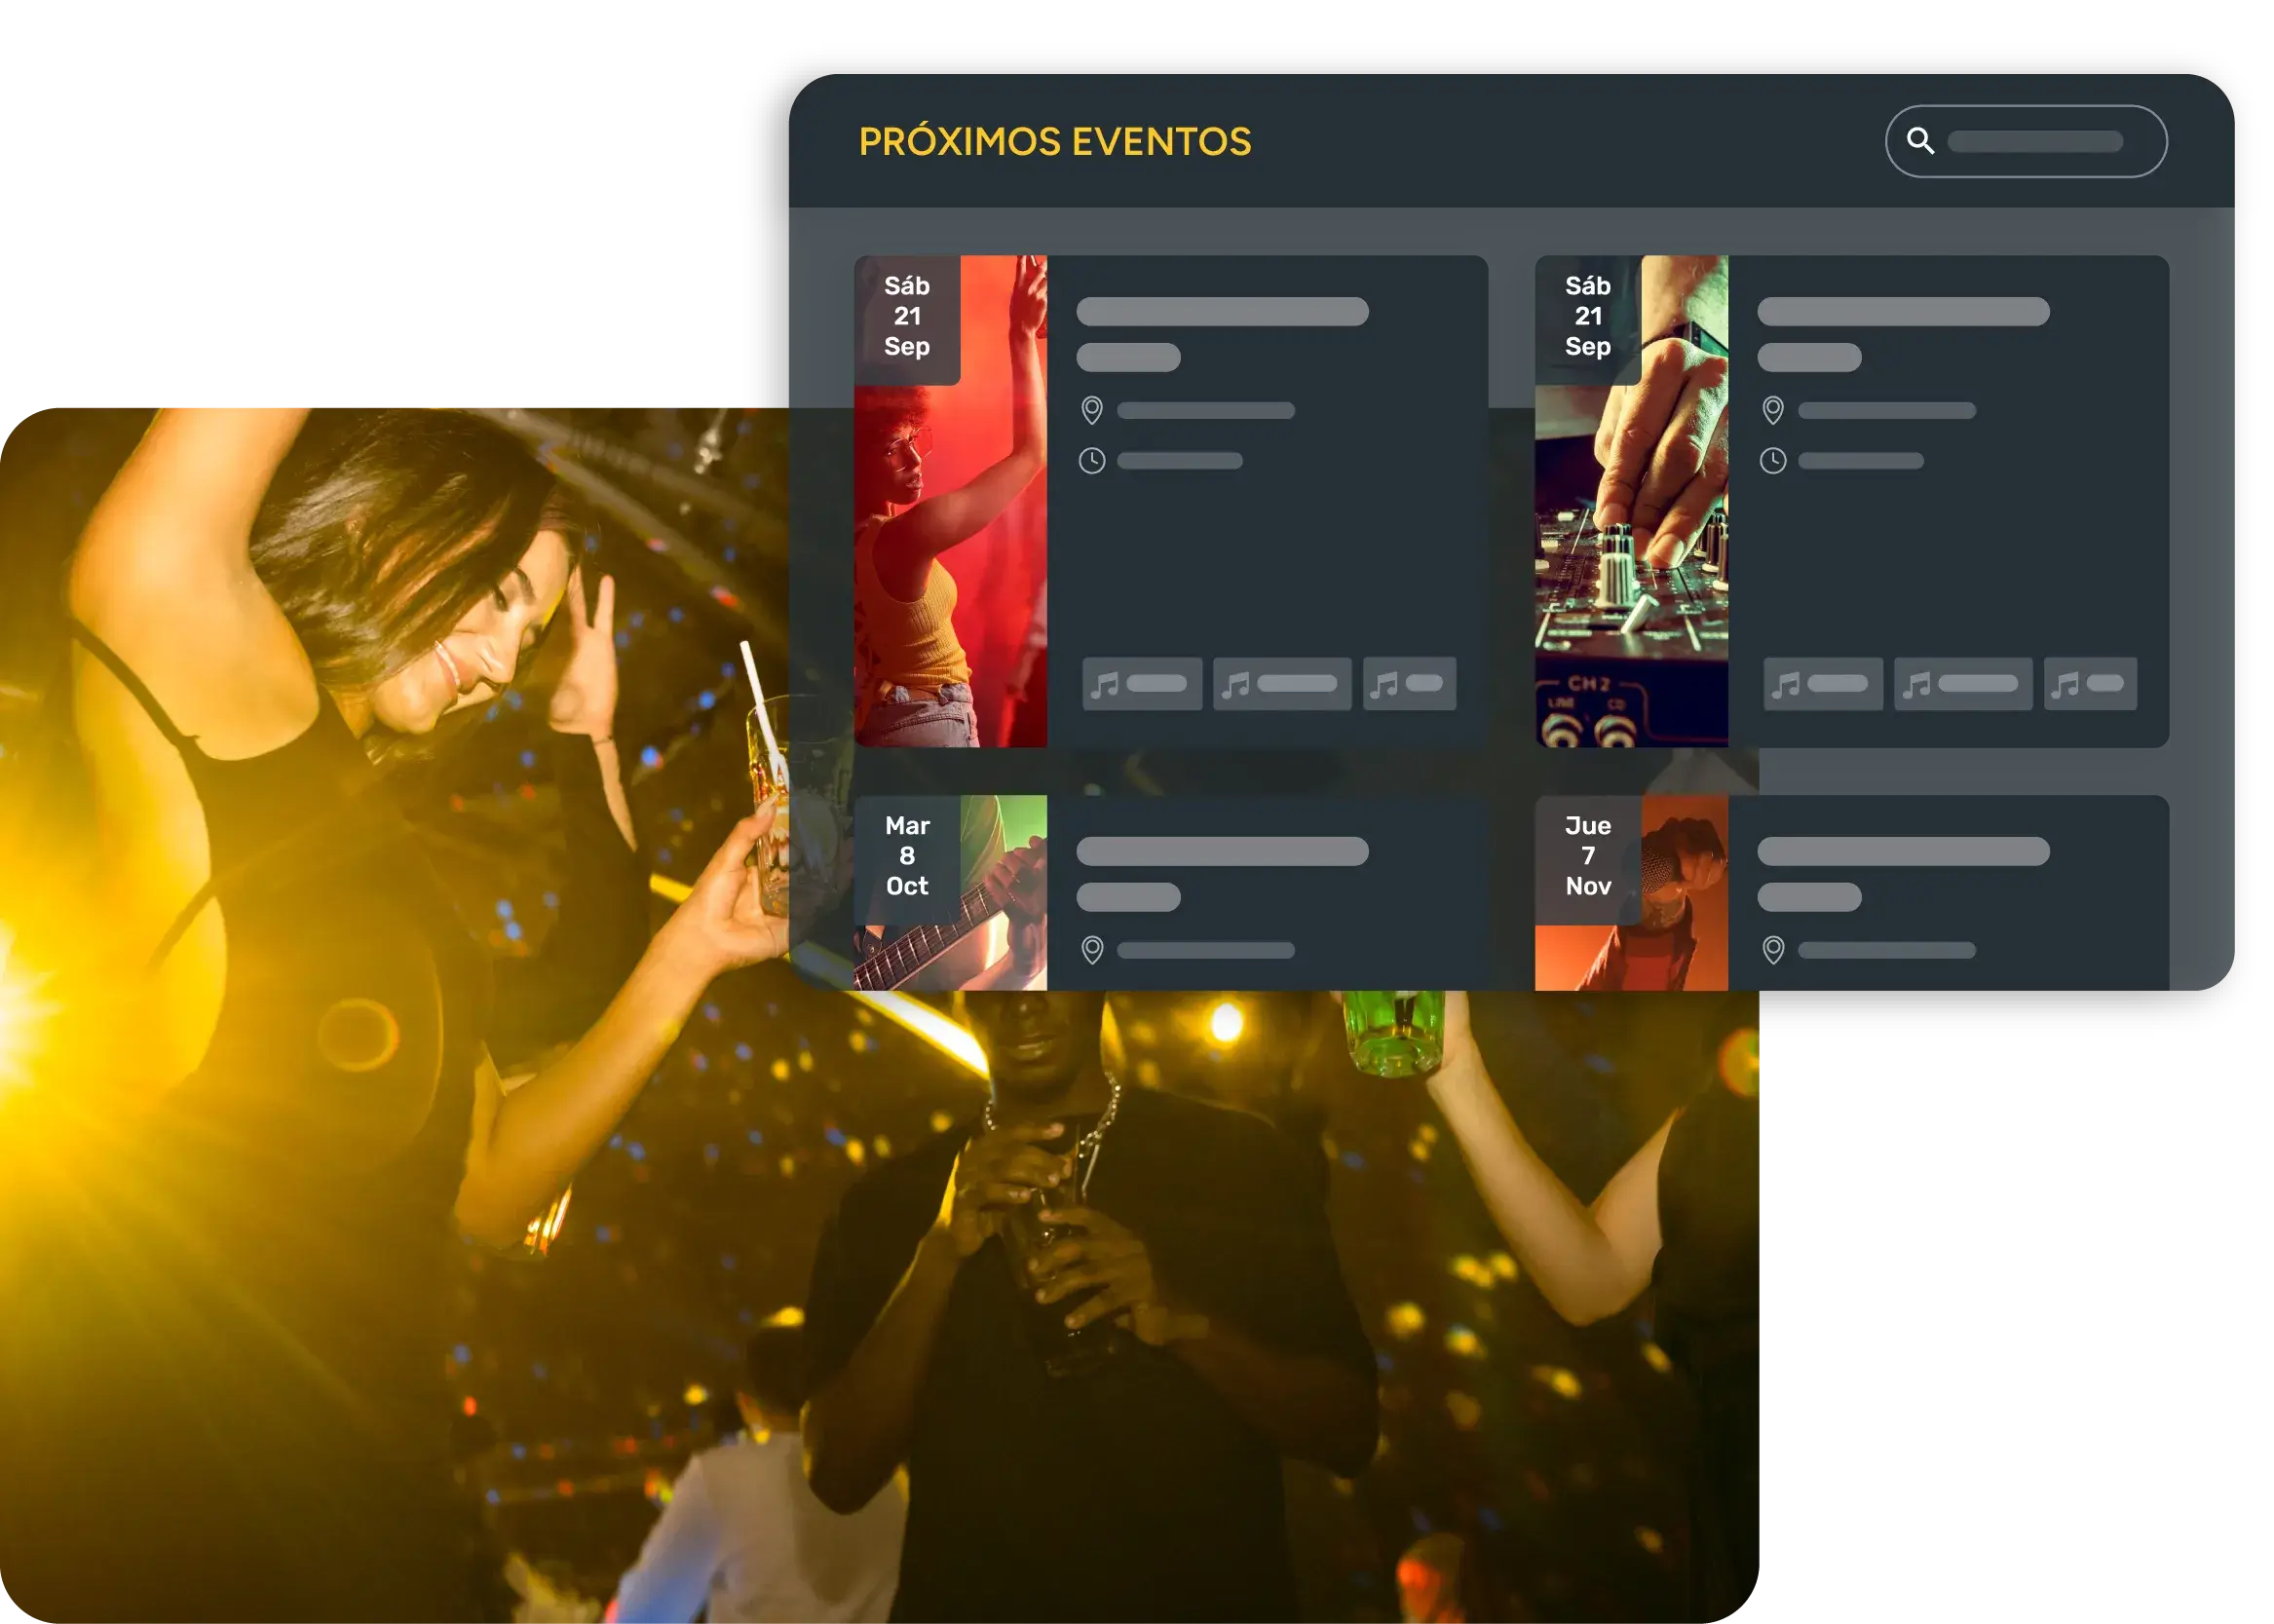This screenshot has height=1624, width=2274.
Task: Click the location pin icon on third event
Action: pos(1093,949)
